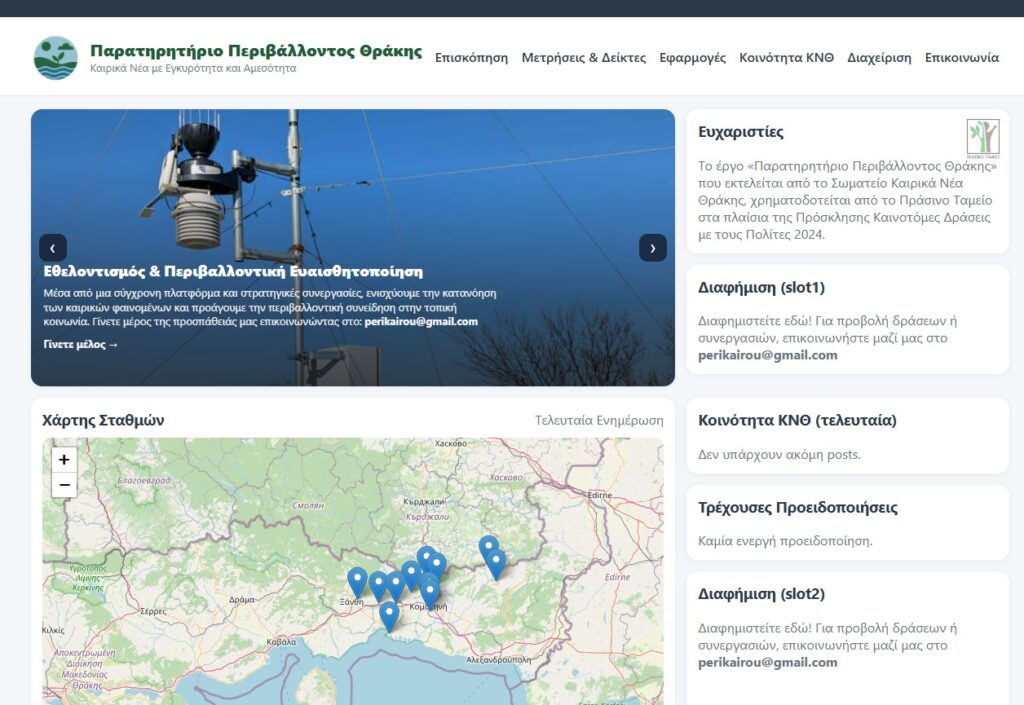Click perikairou@gmail.com in Διαφήμιση (slot2) card
Viewport: 1024px width, 705px height.
pos(767,662)
